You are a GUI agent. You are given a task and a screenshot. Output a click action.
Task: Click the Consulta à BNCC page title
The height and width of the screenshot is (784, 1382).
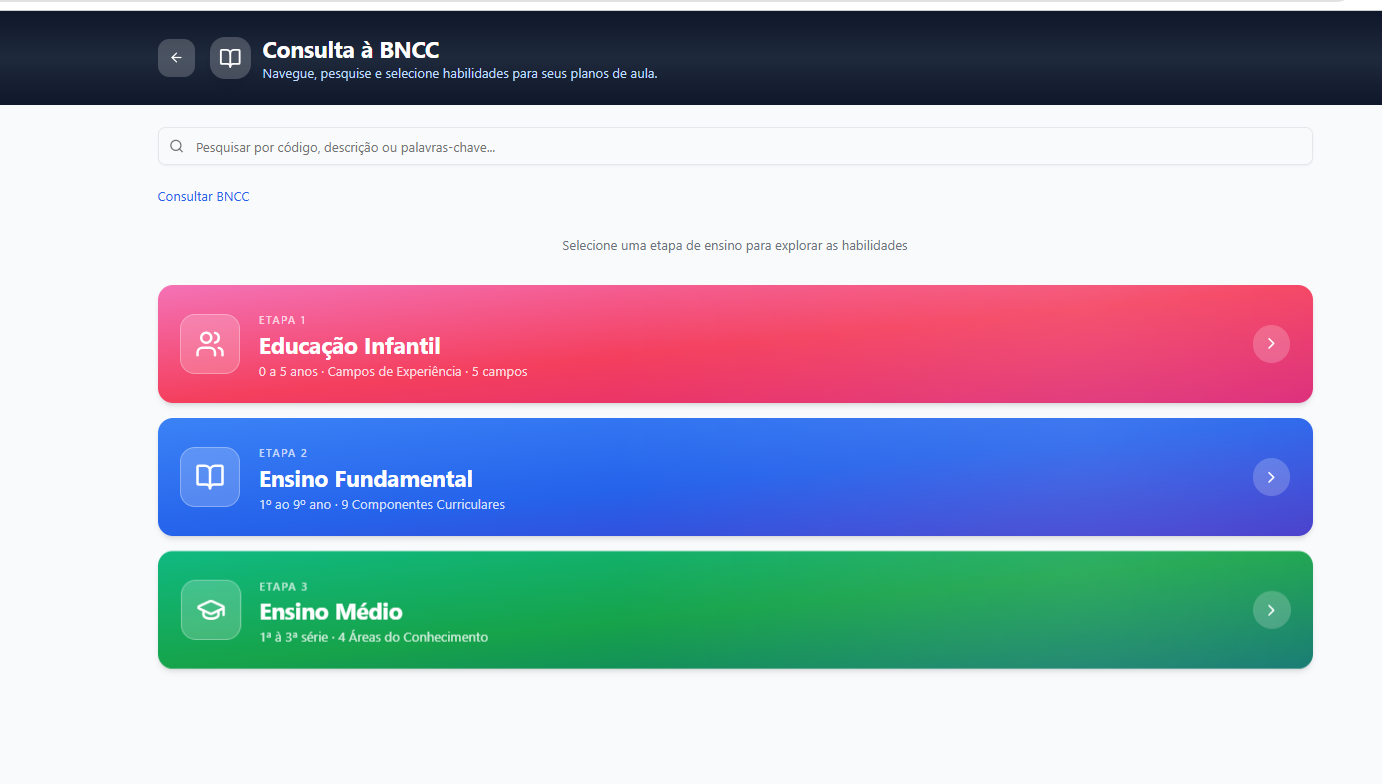[351, 50]
